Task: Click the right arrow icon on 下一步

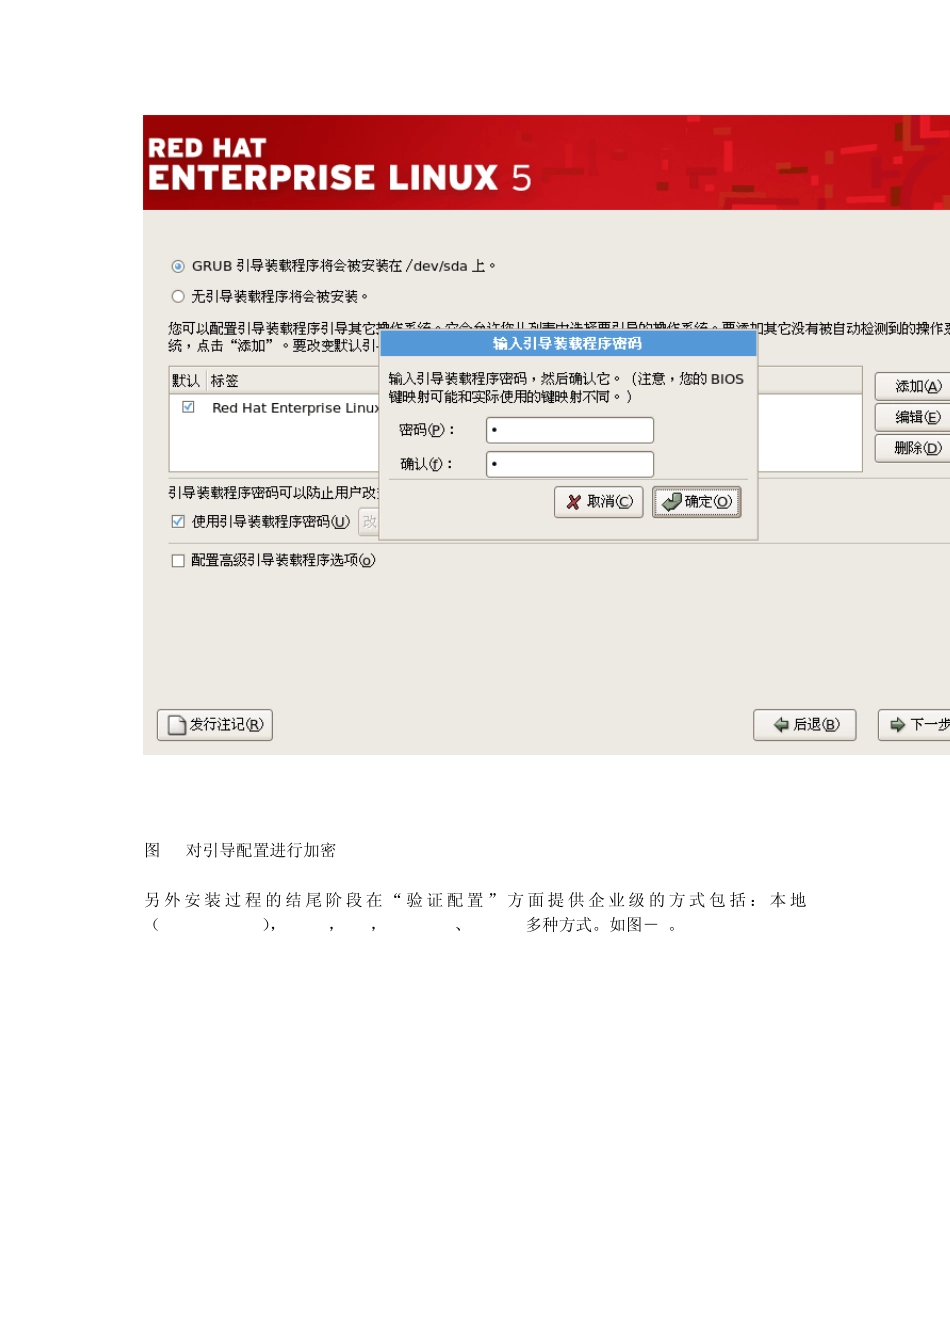Action: (x=898, y=725)
